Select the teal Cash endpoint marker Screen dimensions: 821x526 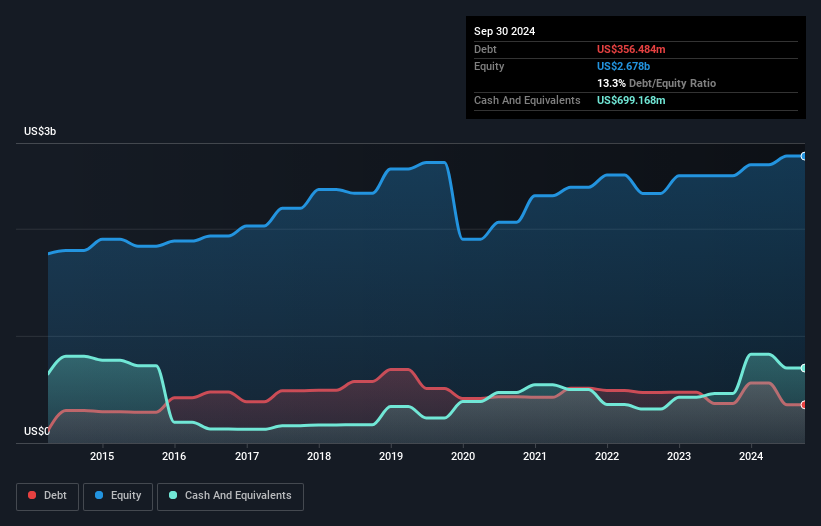coord(804,368)
